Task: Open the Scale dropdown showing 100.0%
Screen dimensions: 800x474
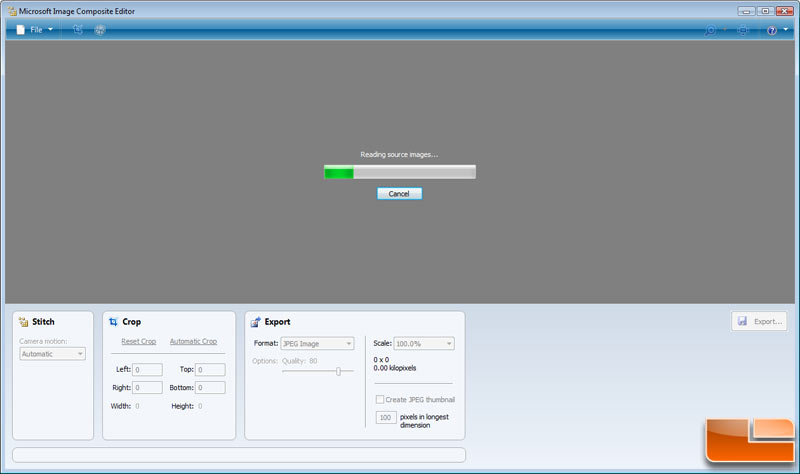Action: (424, 343)
